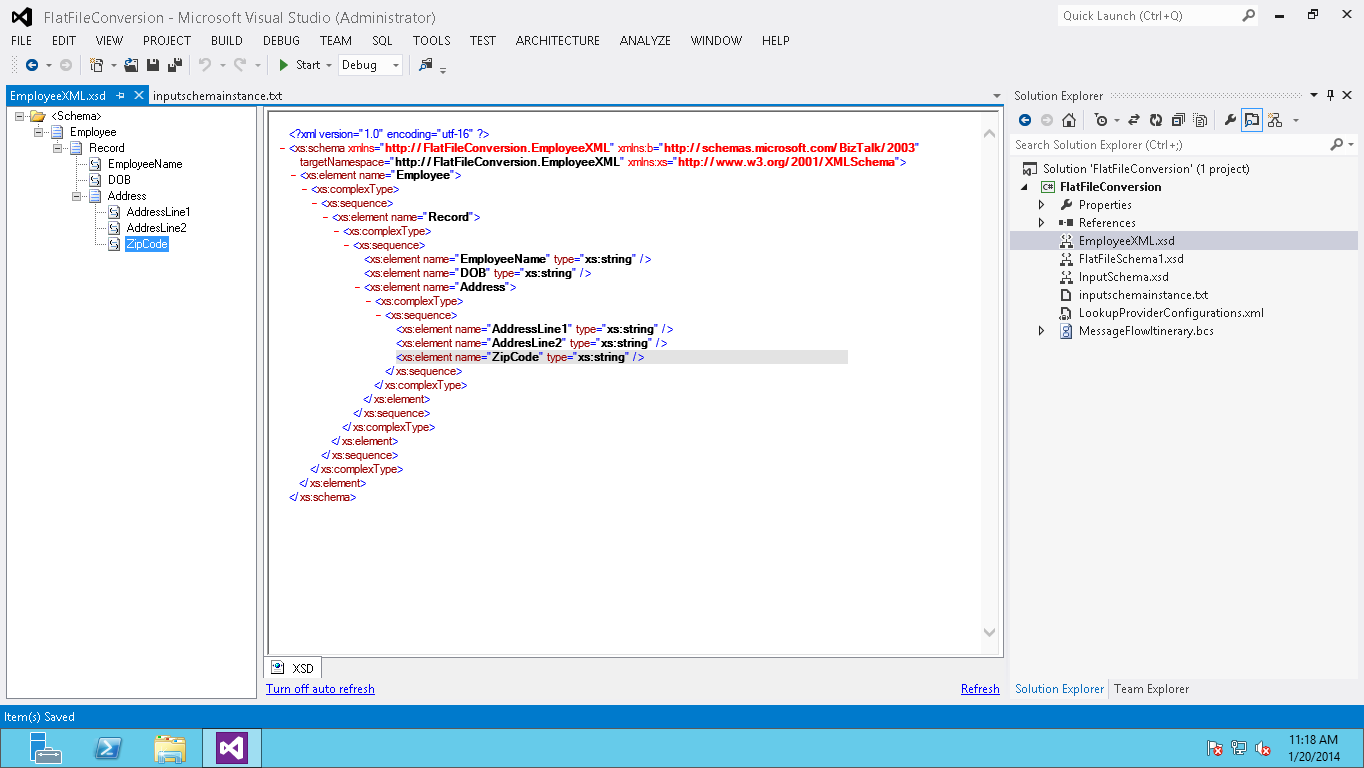Click the Save icon in main toolbar
Screen dimensions: 1364x768
(x=153, y=65)
